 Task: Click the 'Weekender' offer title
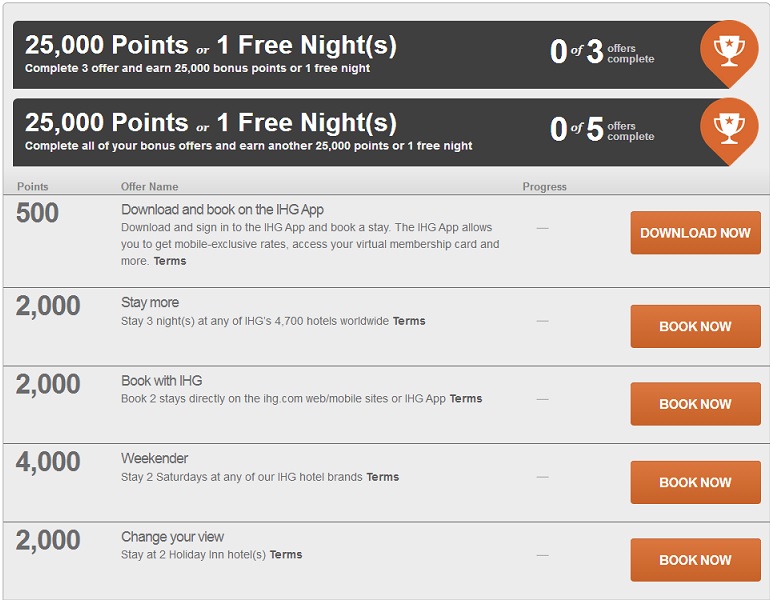tap(155, 459)
